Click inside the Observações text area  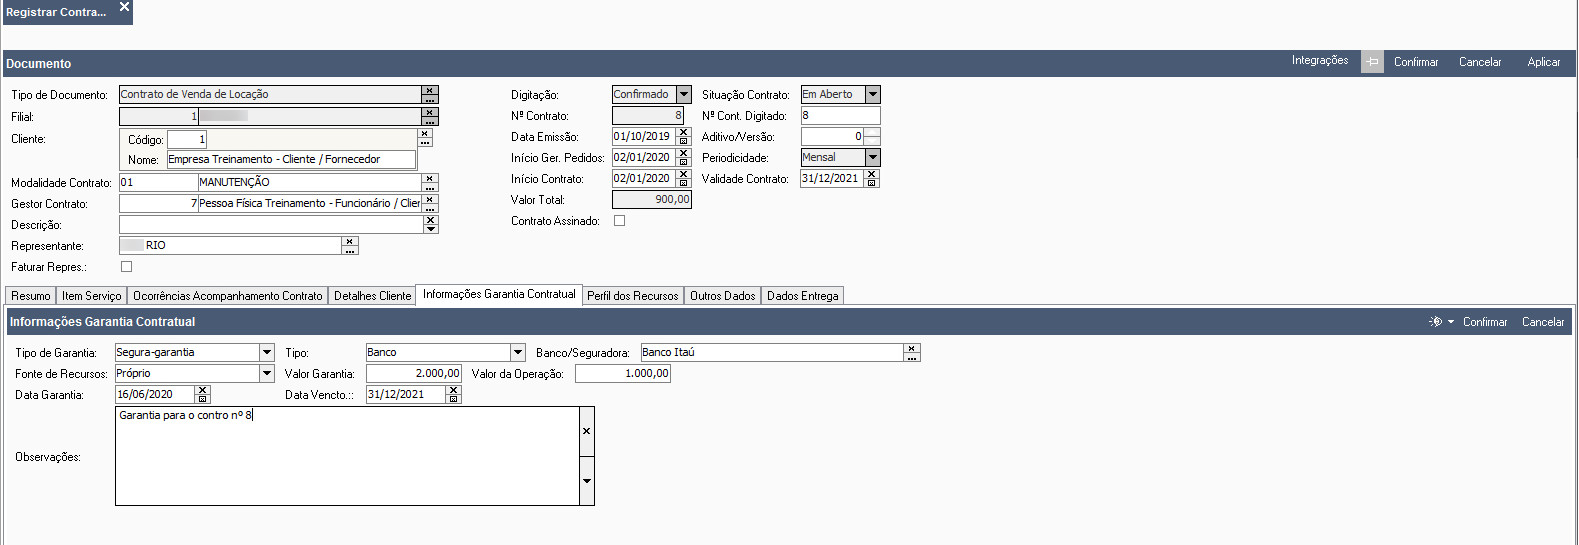coord(346,460)
